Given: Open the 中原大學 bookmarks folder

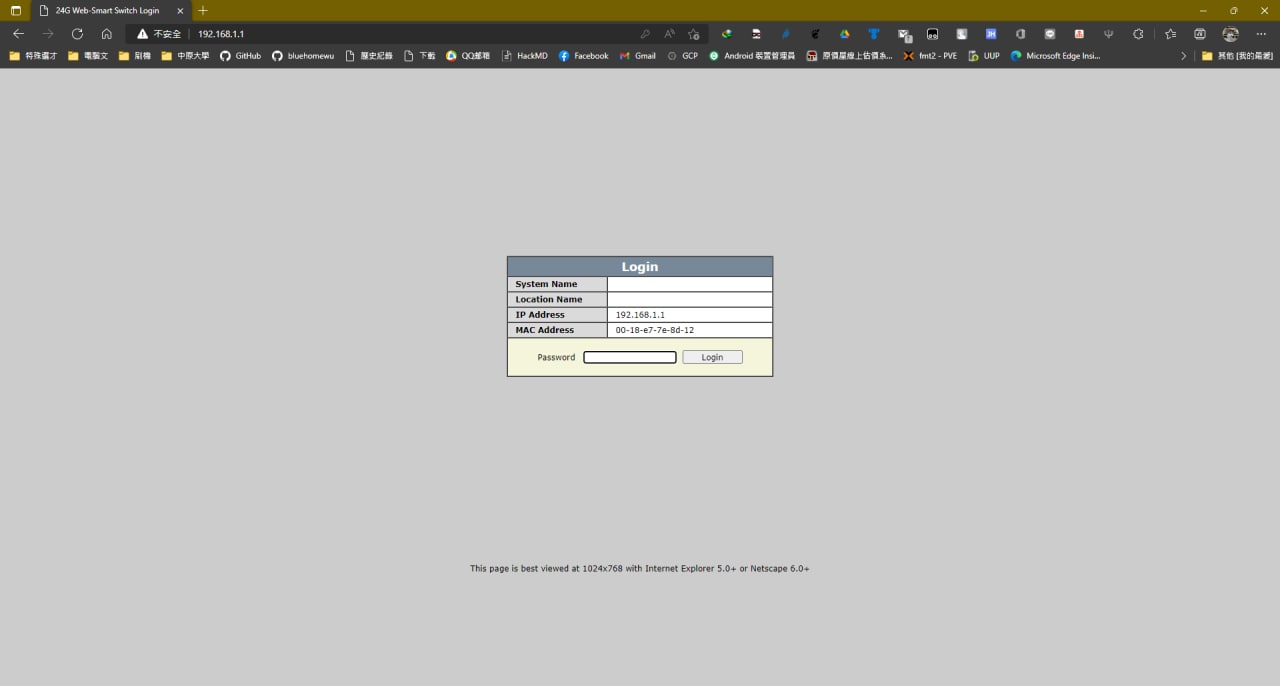Looking at the screenshot, I should [x=185, y=56].
